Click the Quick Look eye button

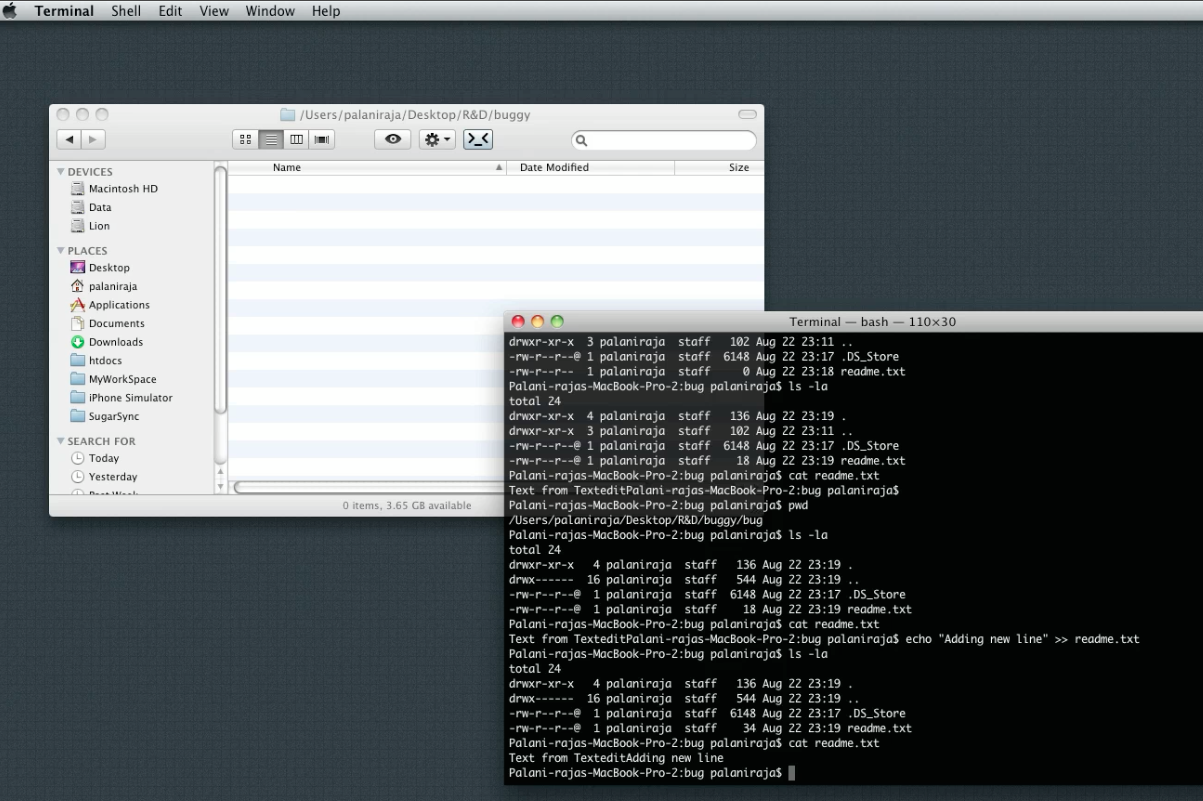[x=392, y=141]
